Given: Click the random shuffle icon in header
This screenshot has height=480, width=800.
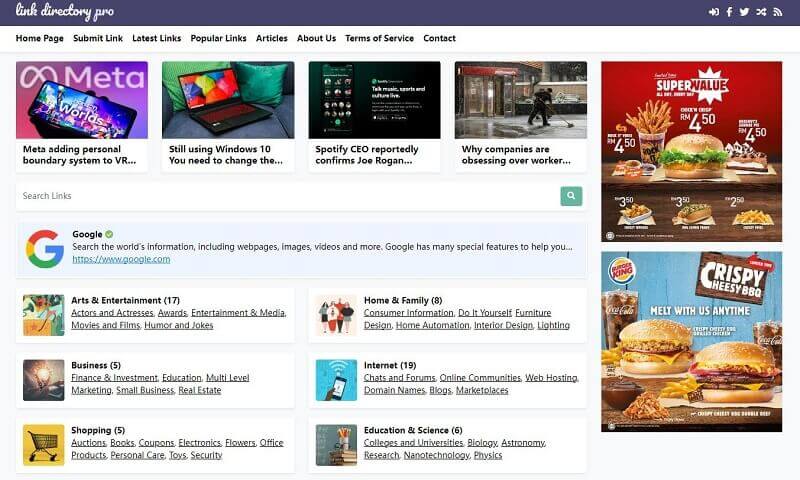Looking at the screenshot, I should pos(761,12).
